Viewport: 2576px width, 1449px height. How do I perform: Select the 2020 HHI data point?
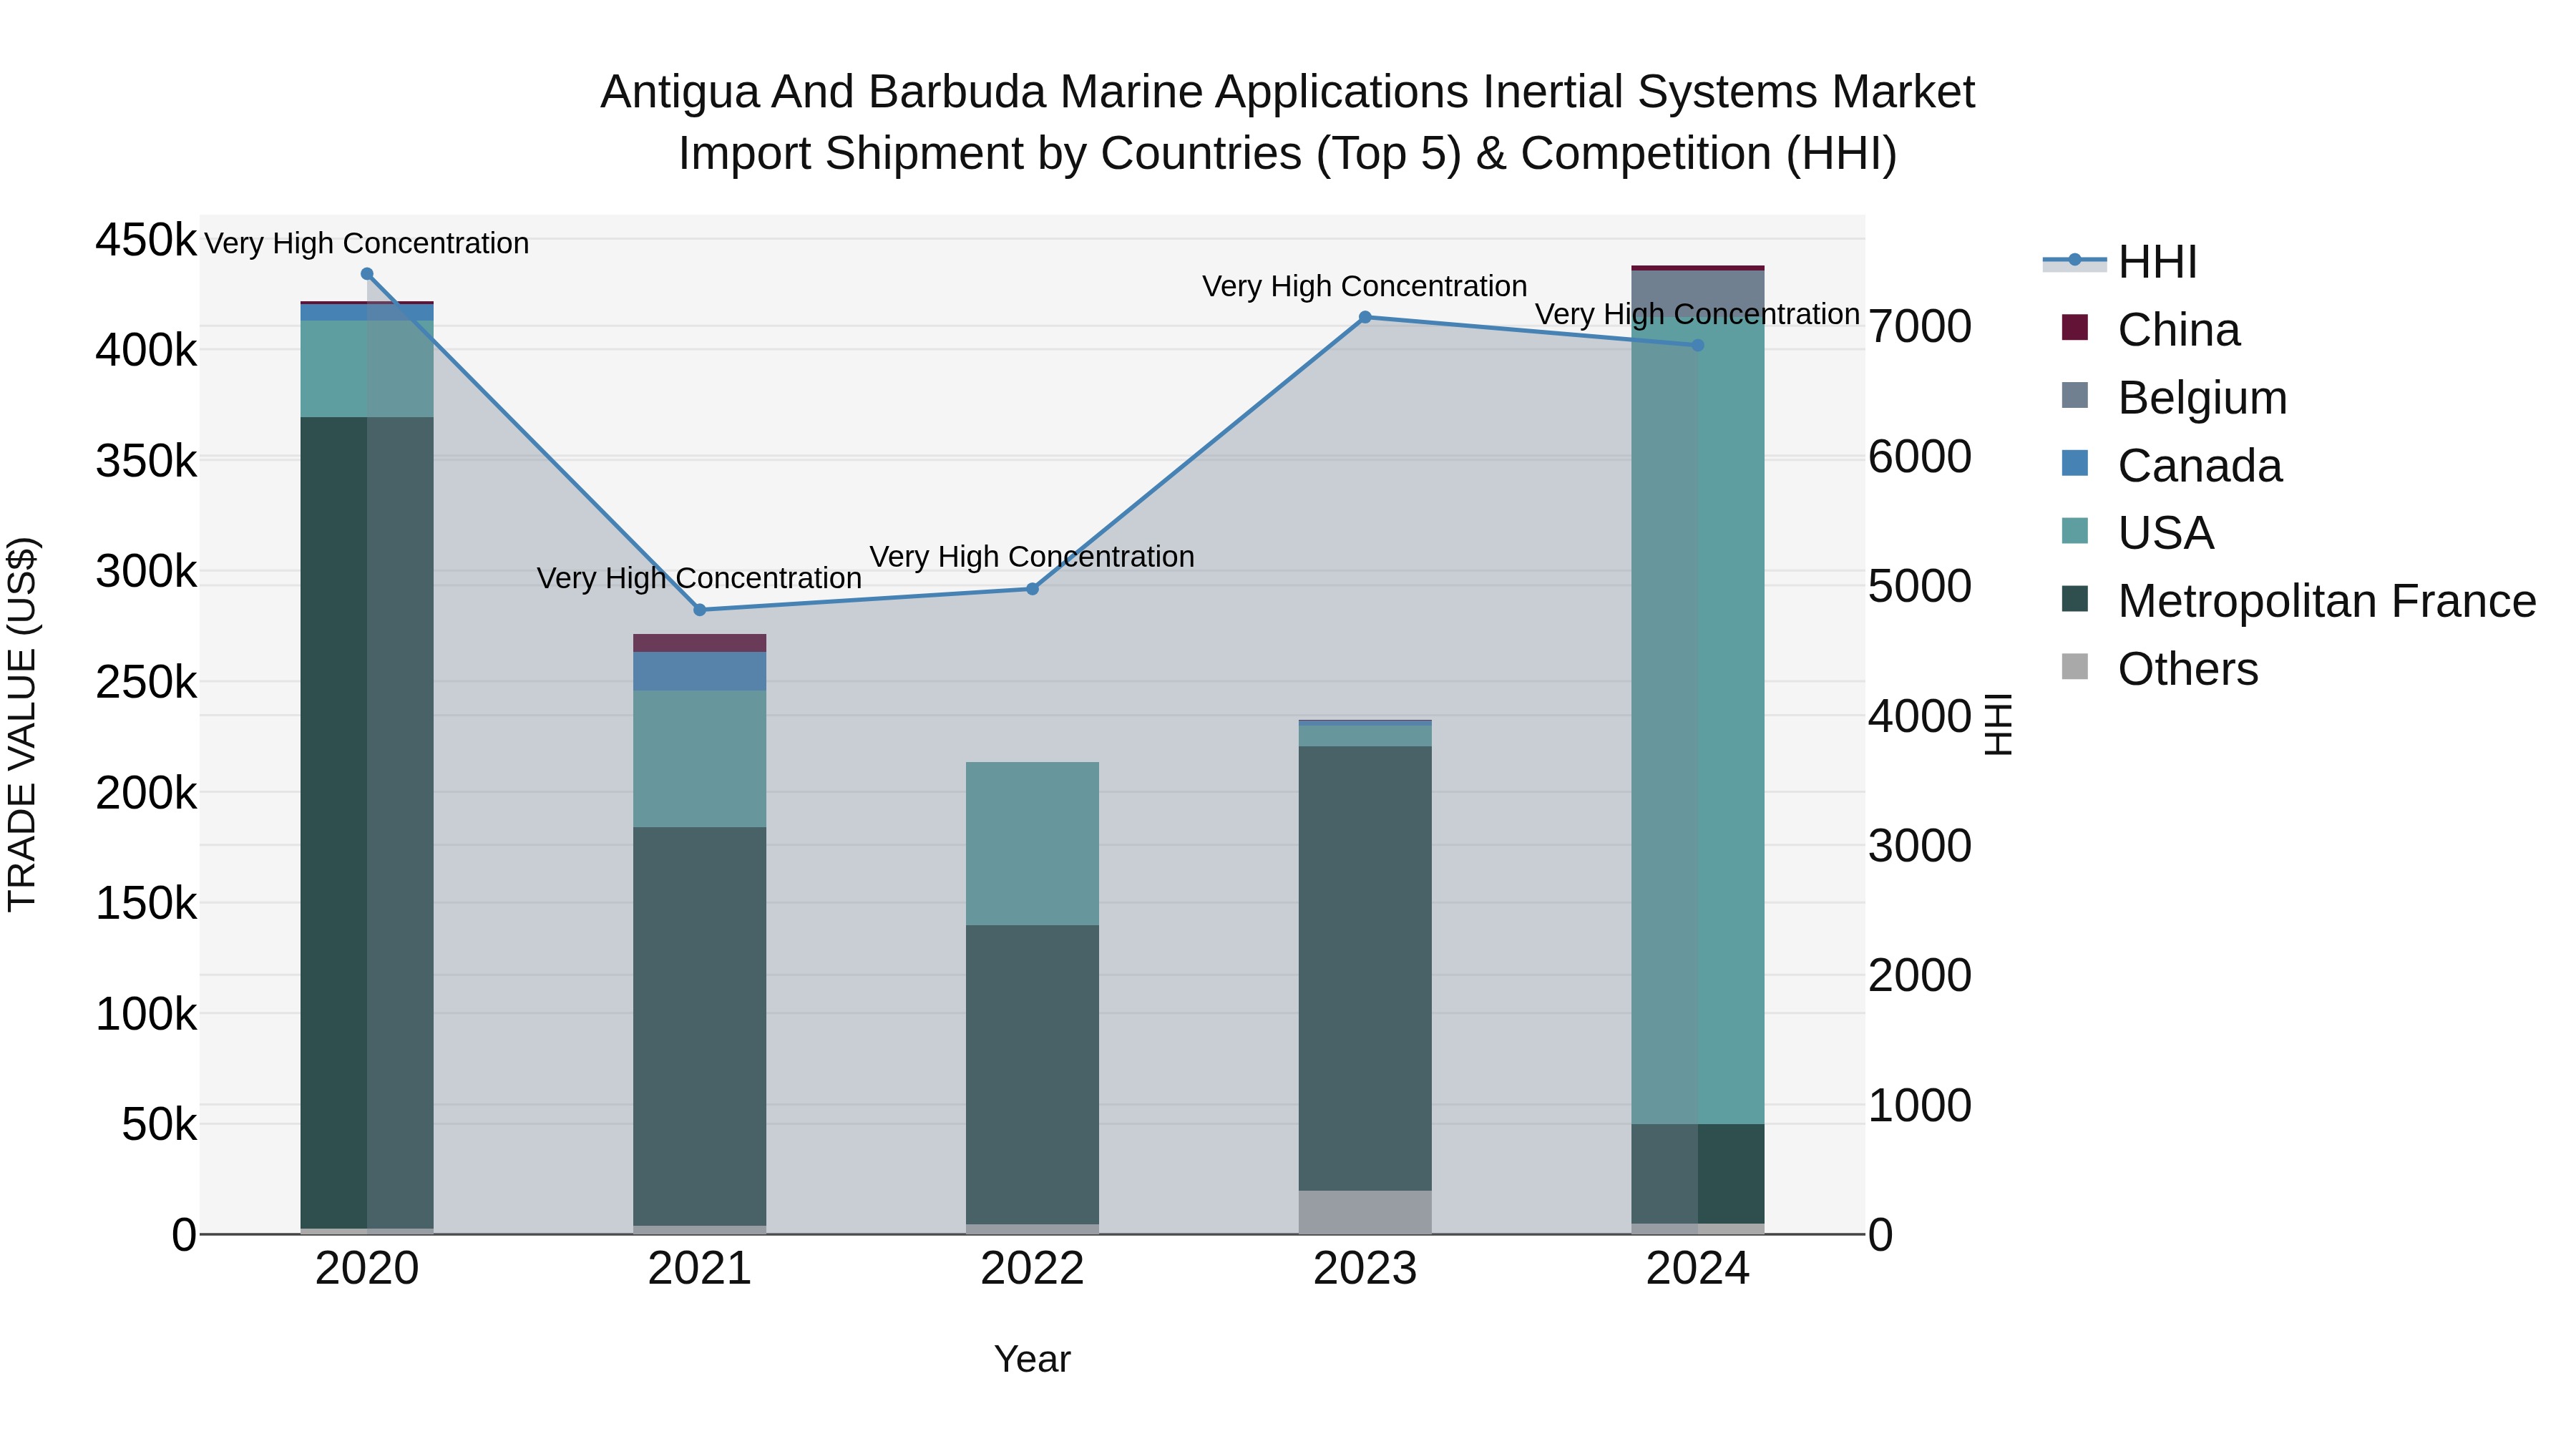(x=367, y=274)
